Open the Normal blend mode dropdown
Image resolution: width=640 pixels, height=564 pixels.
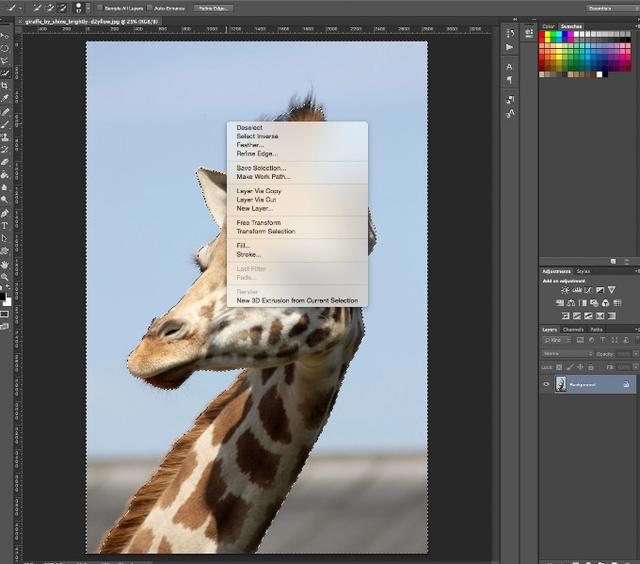click(x=565, y=353)
